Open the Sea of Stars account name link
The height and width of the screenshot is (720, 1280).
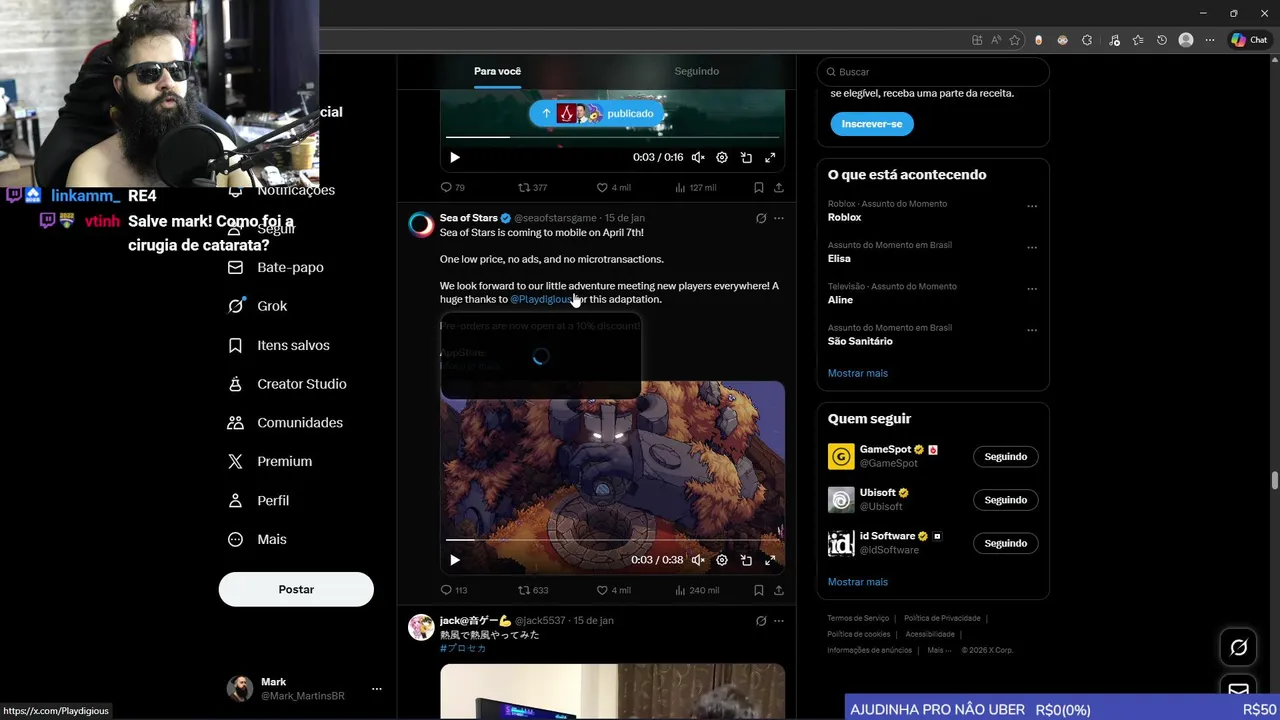(469, 218)
